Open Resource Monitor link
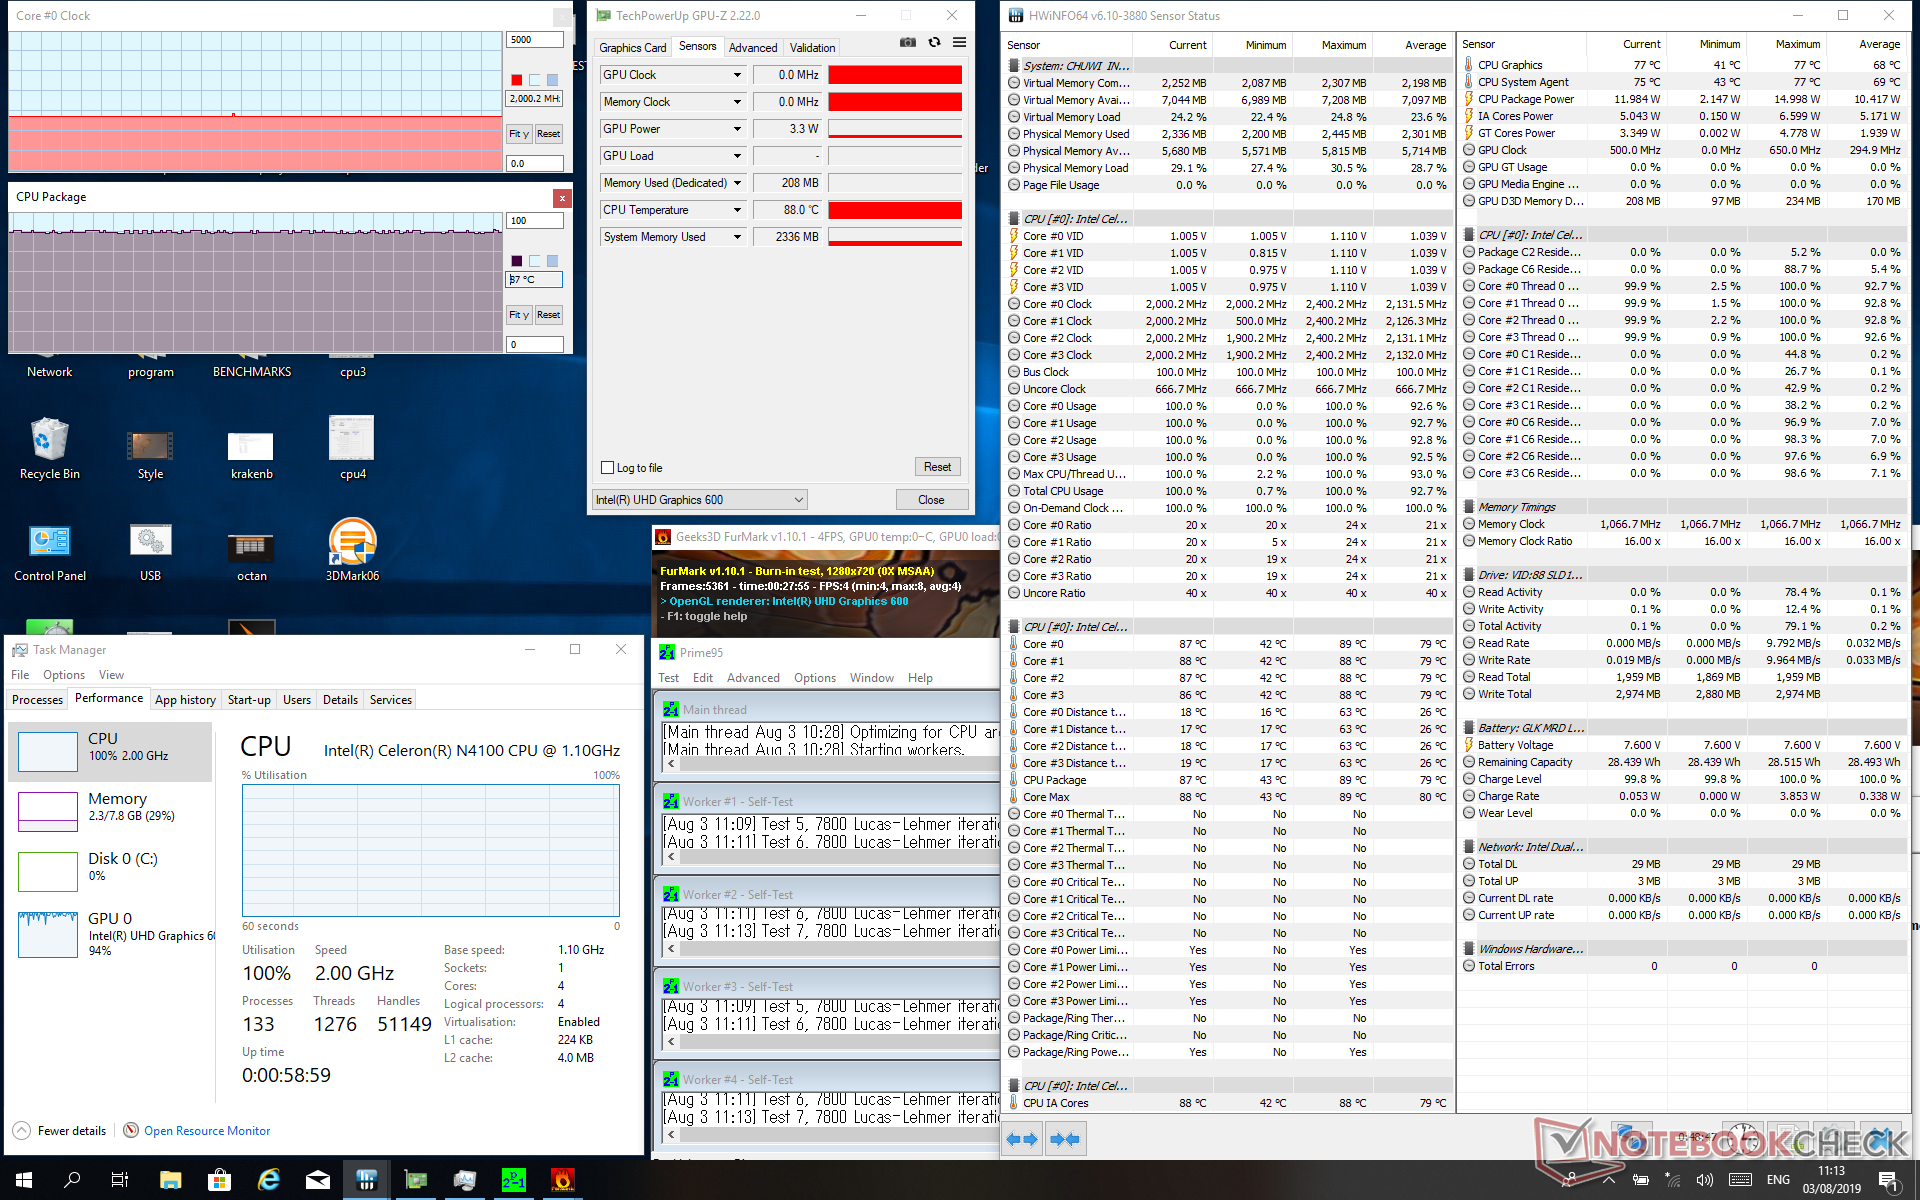The image size is (1920, 1200). tap(207, 1131)
